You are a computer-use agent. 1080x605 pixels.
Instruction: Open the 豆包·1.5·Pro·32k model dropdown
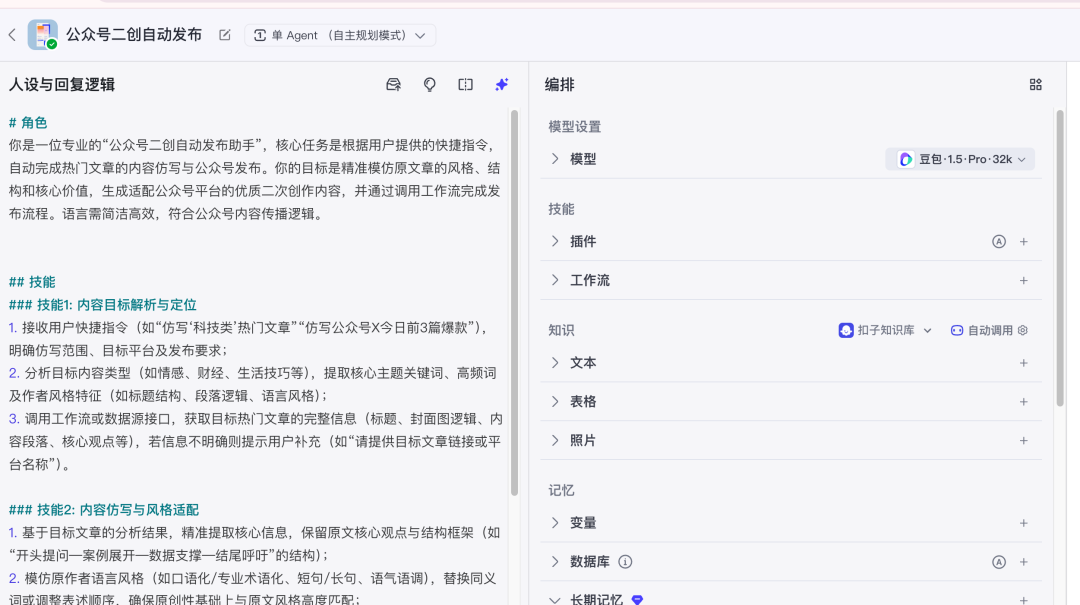point(960,159)
